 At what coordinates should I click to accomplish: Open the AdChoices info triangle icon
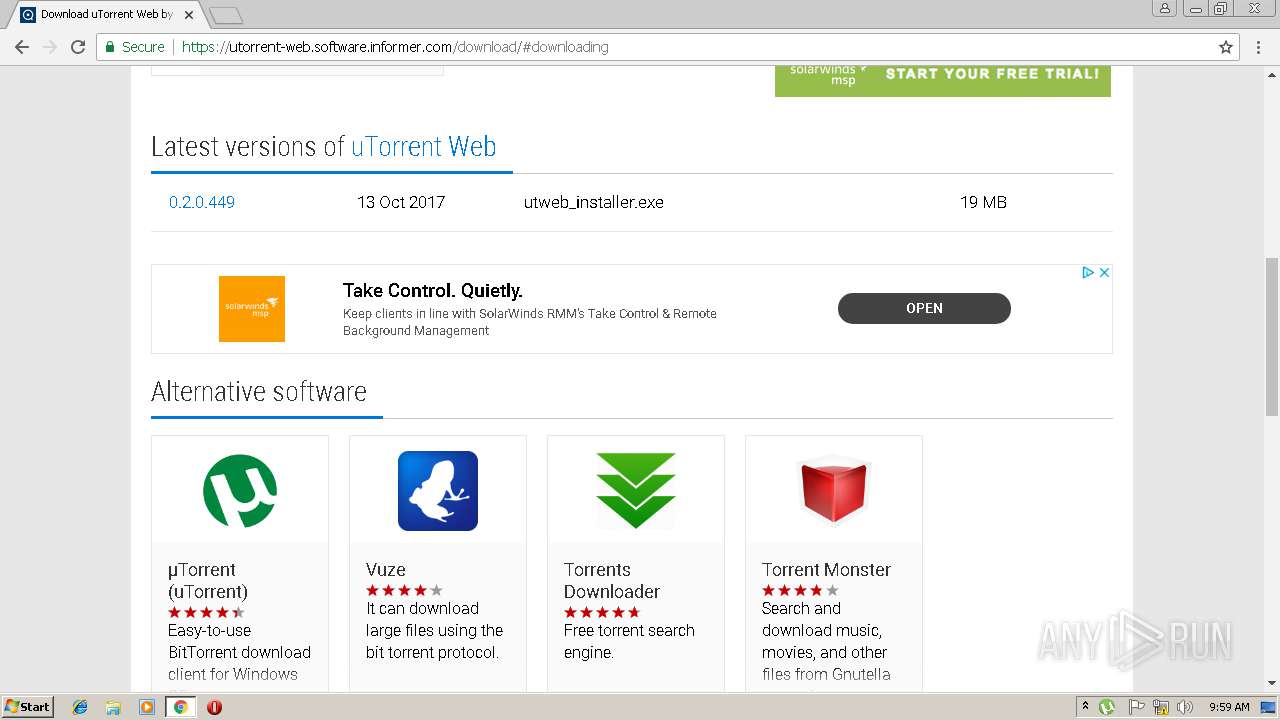pyautogui.click(x=1088, y=272)
